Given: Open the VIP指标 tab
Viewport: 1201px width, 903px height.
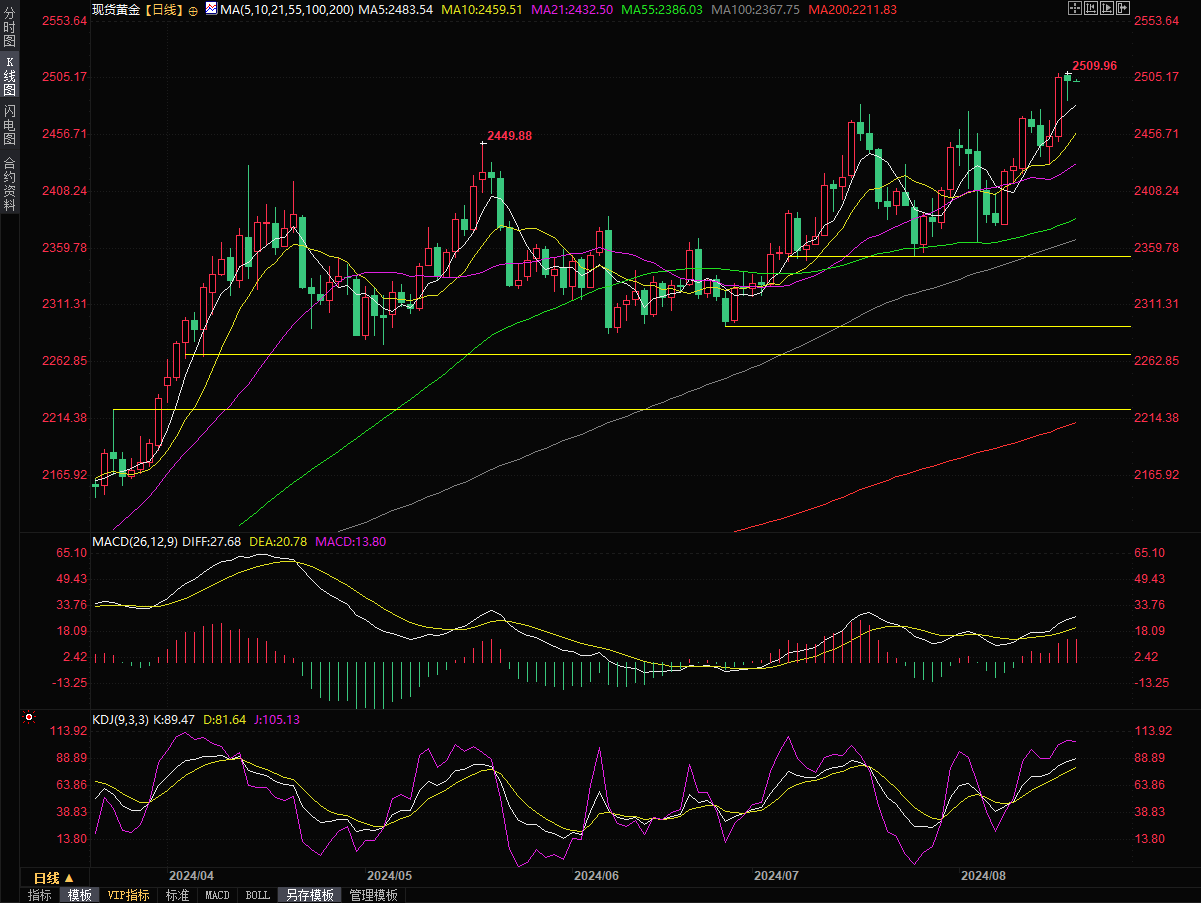Looking at the screenshot, I should click(128, 895).
